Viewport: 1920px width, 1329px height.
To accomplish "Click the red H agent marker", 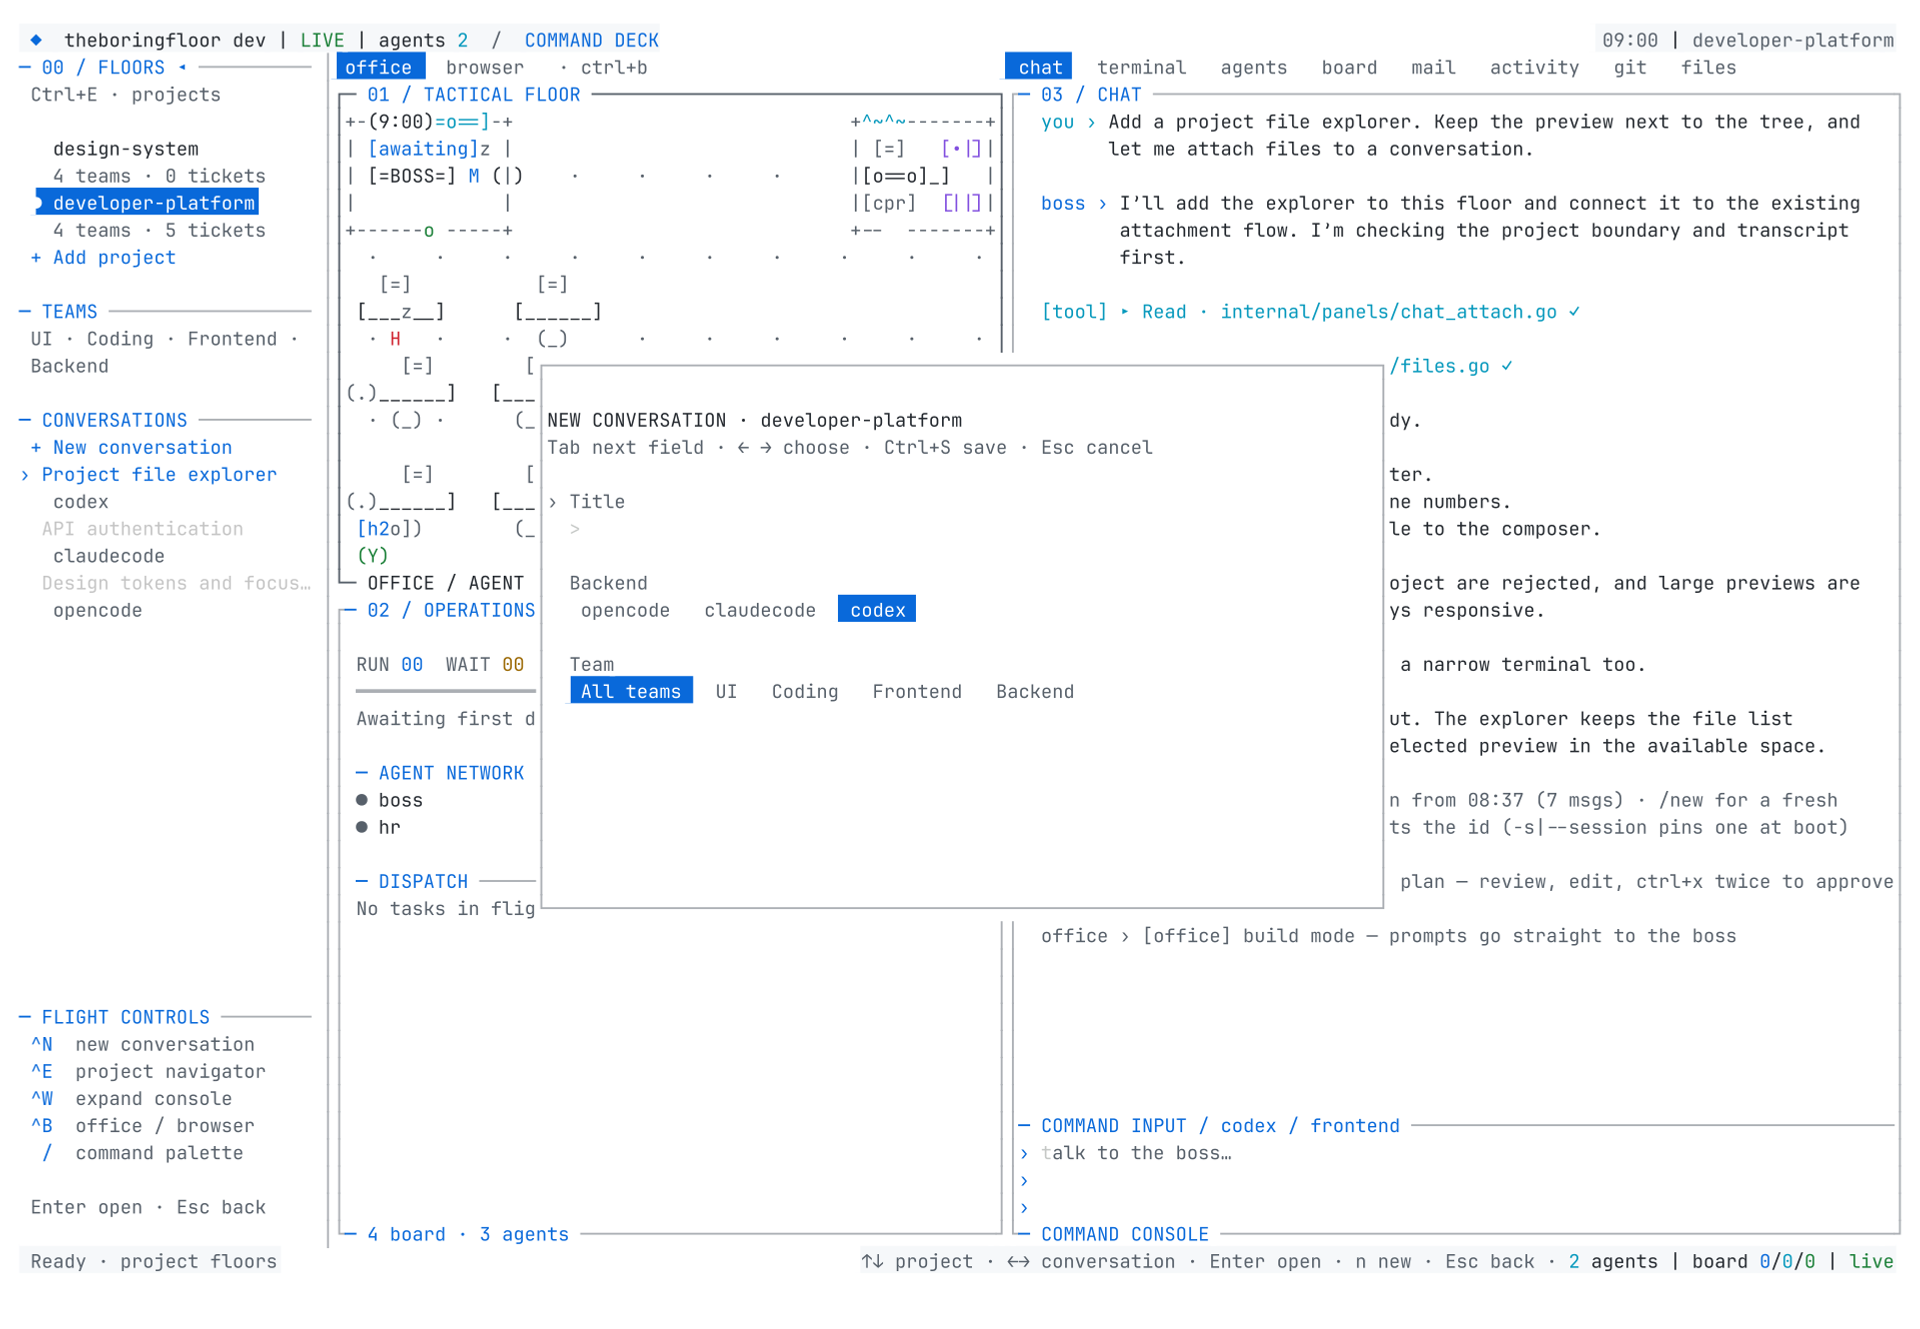I will click(x=395, y=339).
